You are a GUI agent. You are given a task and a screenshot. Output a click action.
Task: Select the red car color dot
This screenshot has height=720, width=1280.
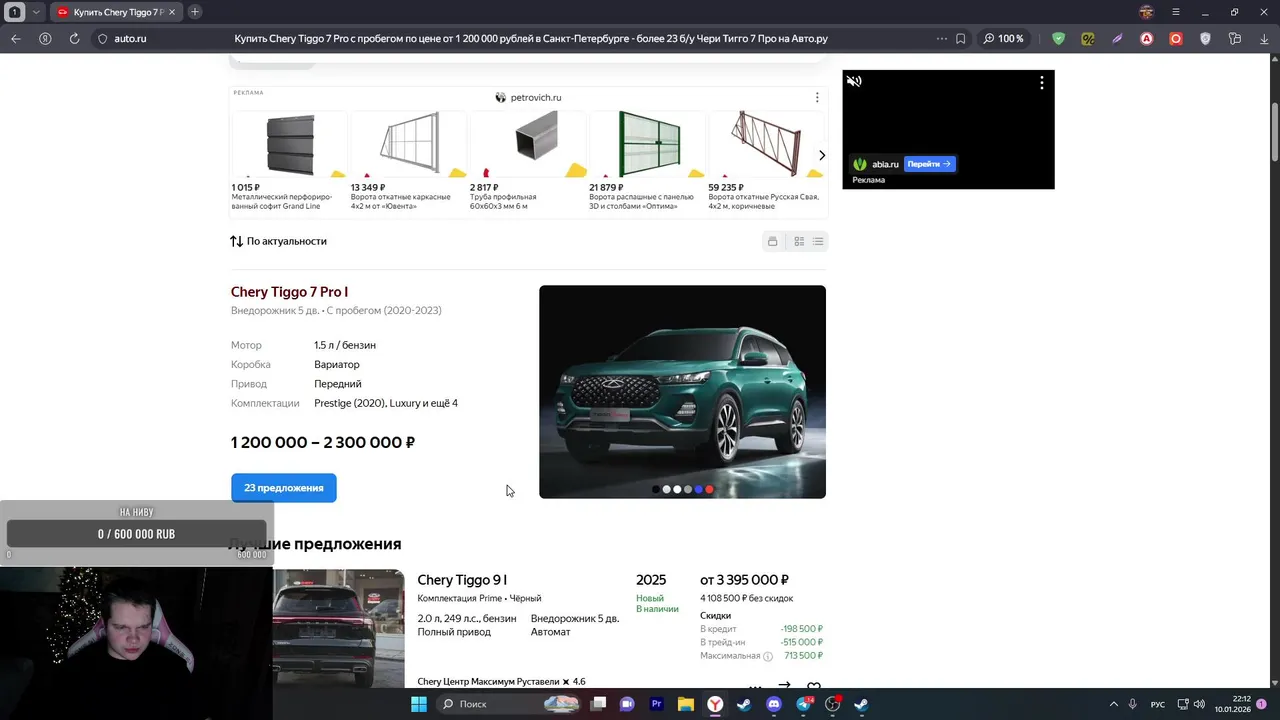point(710,489)
